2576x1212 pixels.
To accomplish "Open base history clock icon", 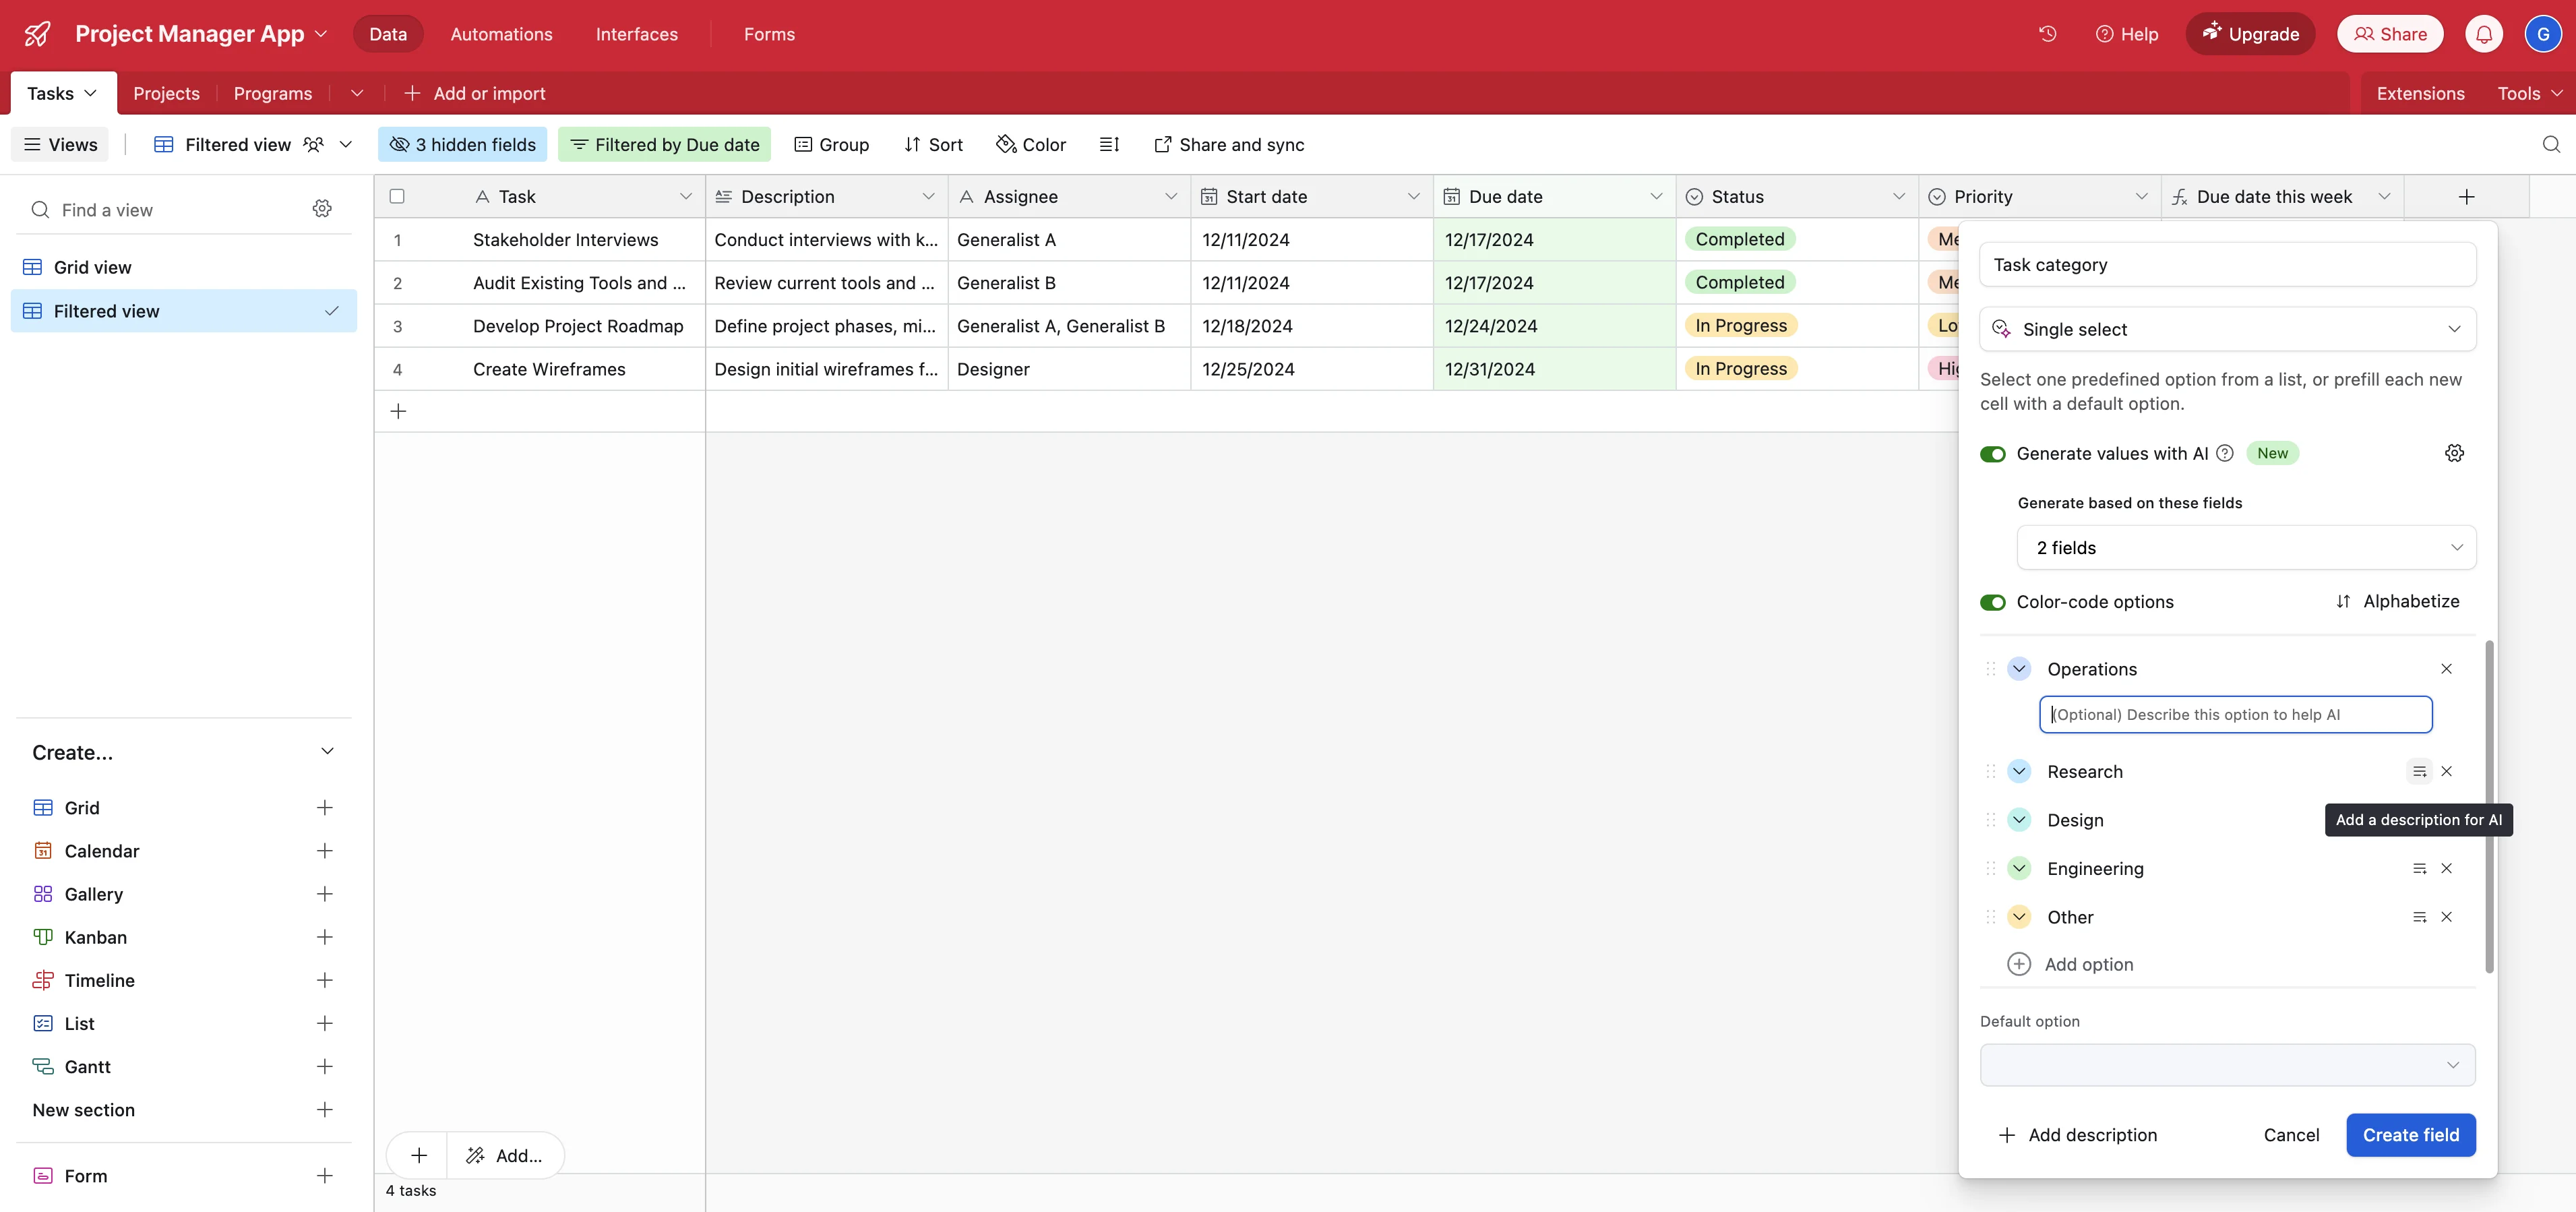I will [x=2047, y=34].
